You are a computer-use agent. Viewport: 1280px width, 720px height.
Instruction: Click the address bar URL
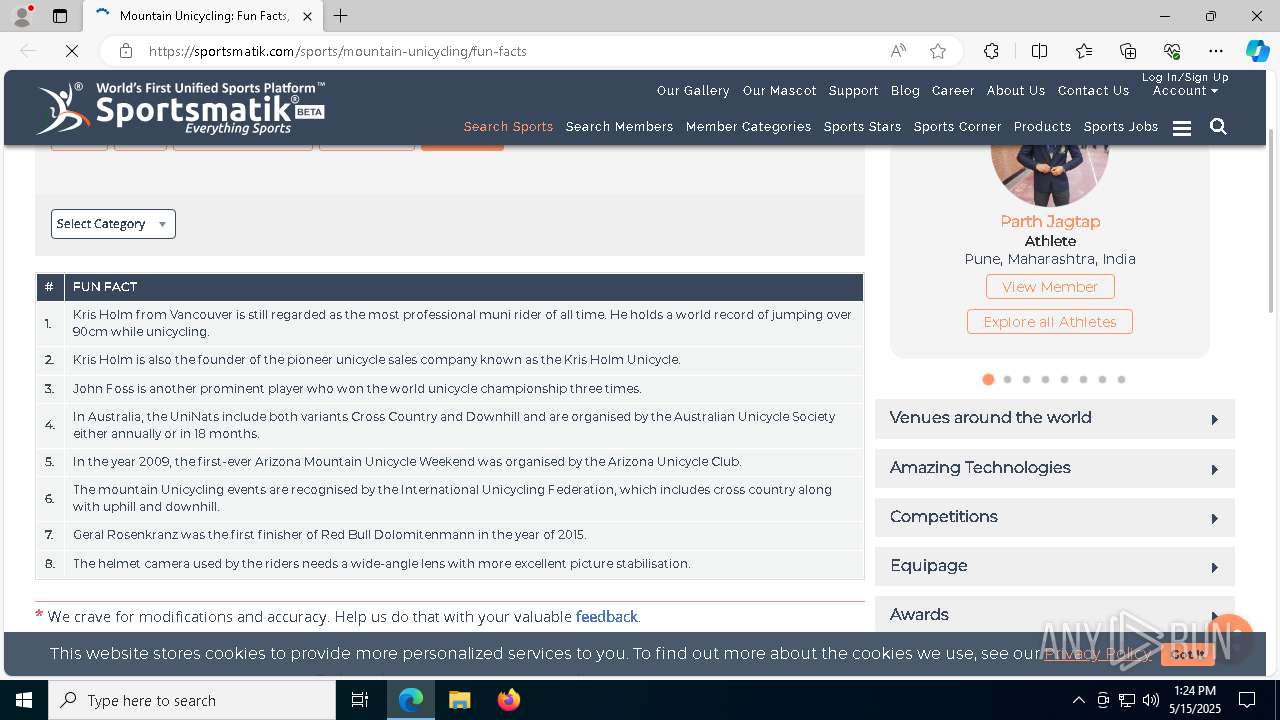coord(338,51)
